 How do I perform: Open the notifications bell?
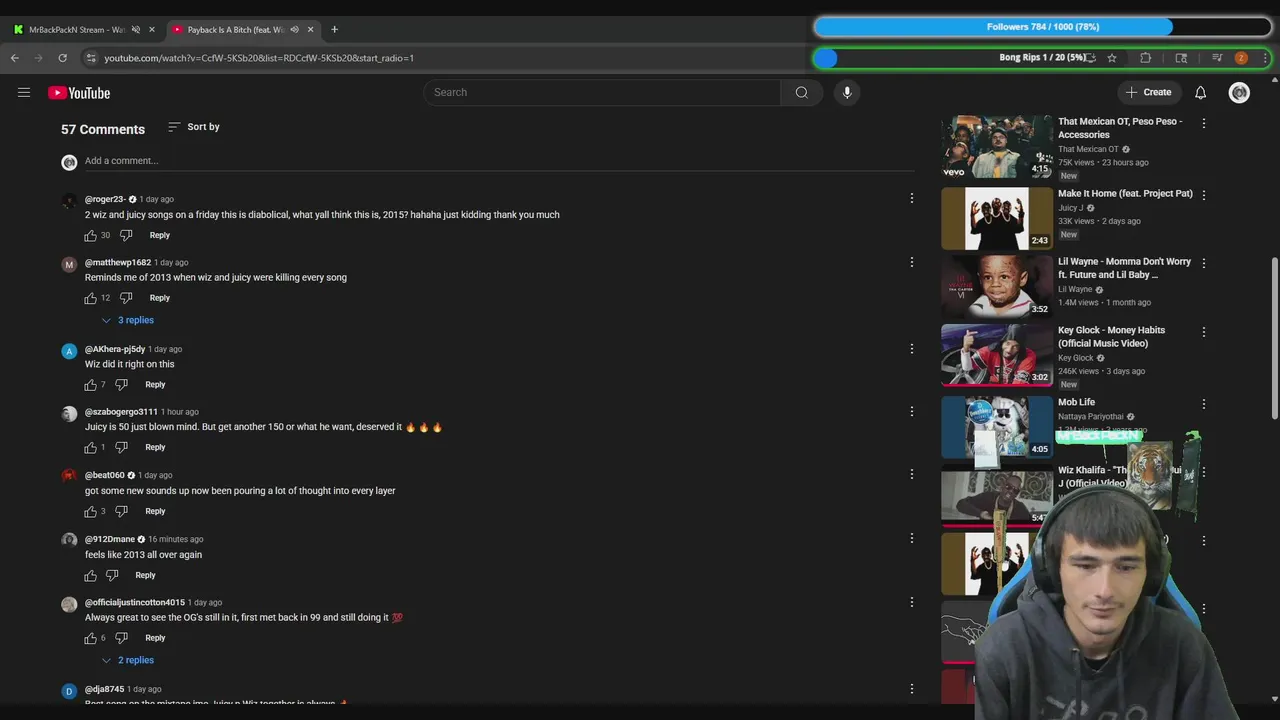click(x=1200, y=92)
